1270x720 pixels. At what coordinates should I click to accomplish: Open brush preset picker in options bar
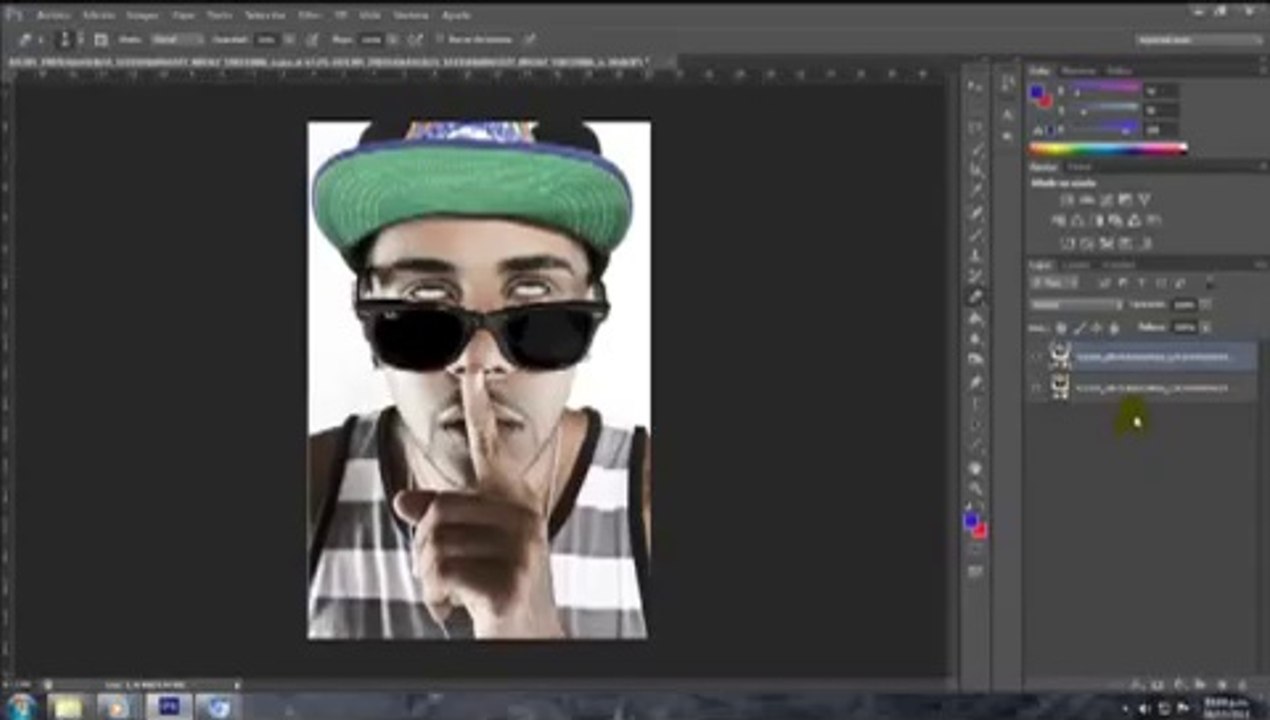pyautogui.click(x=65, y=39)
